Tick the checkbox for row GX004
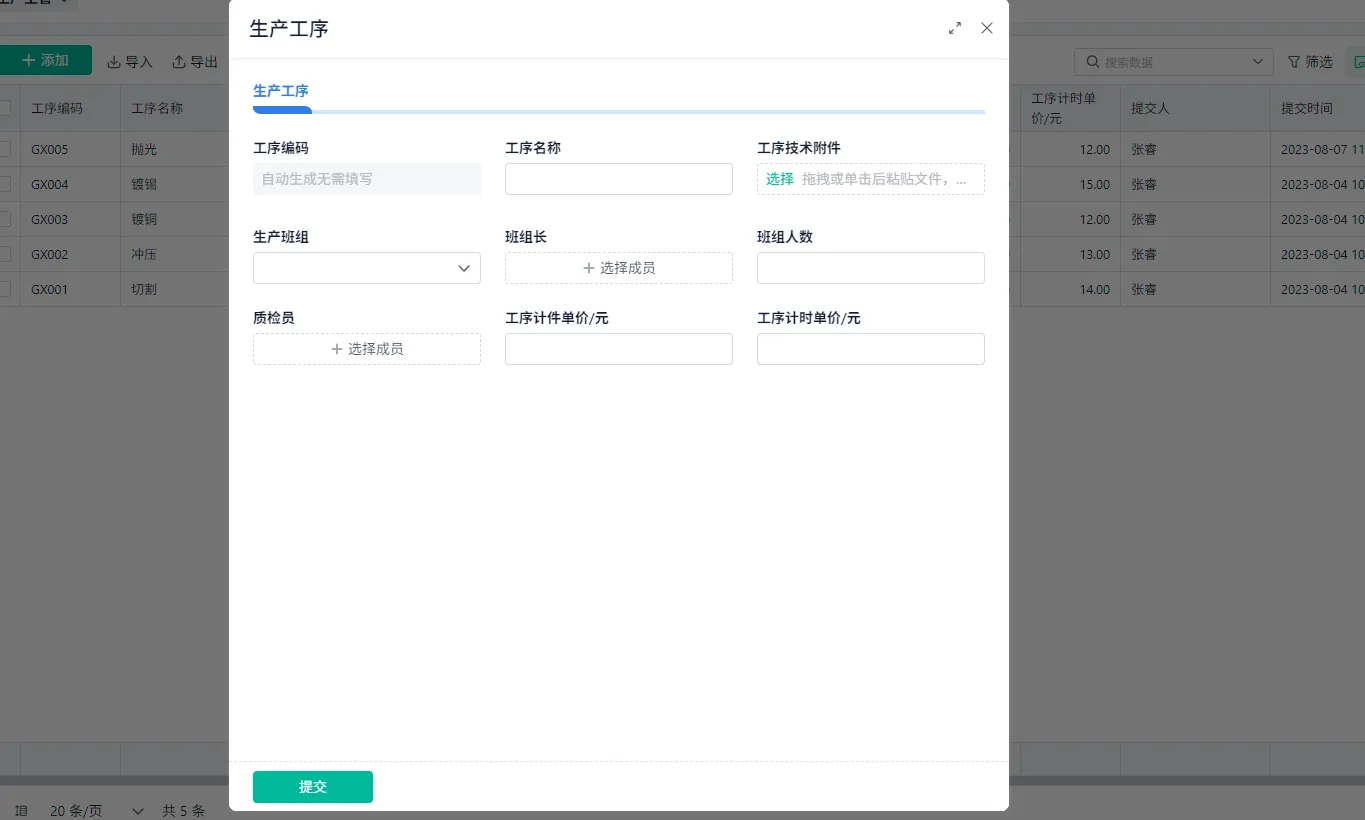This screenshot has width=1365, height=820. (4, 184)
